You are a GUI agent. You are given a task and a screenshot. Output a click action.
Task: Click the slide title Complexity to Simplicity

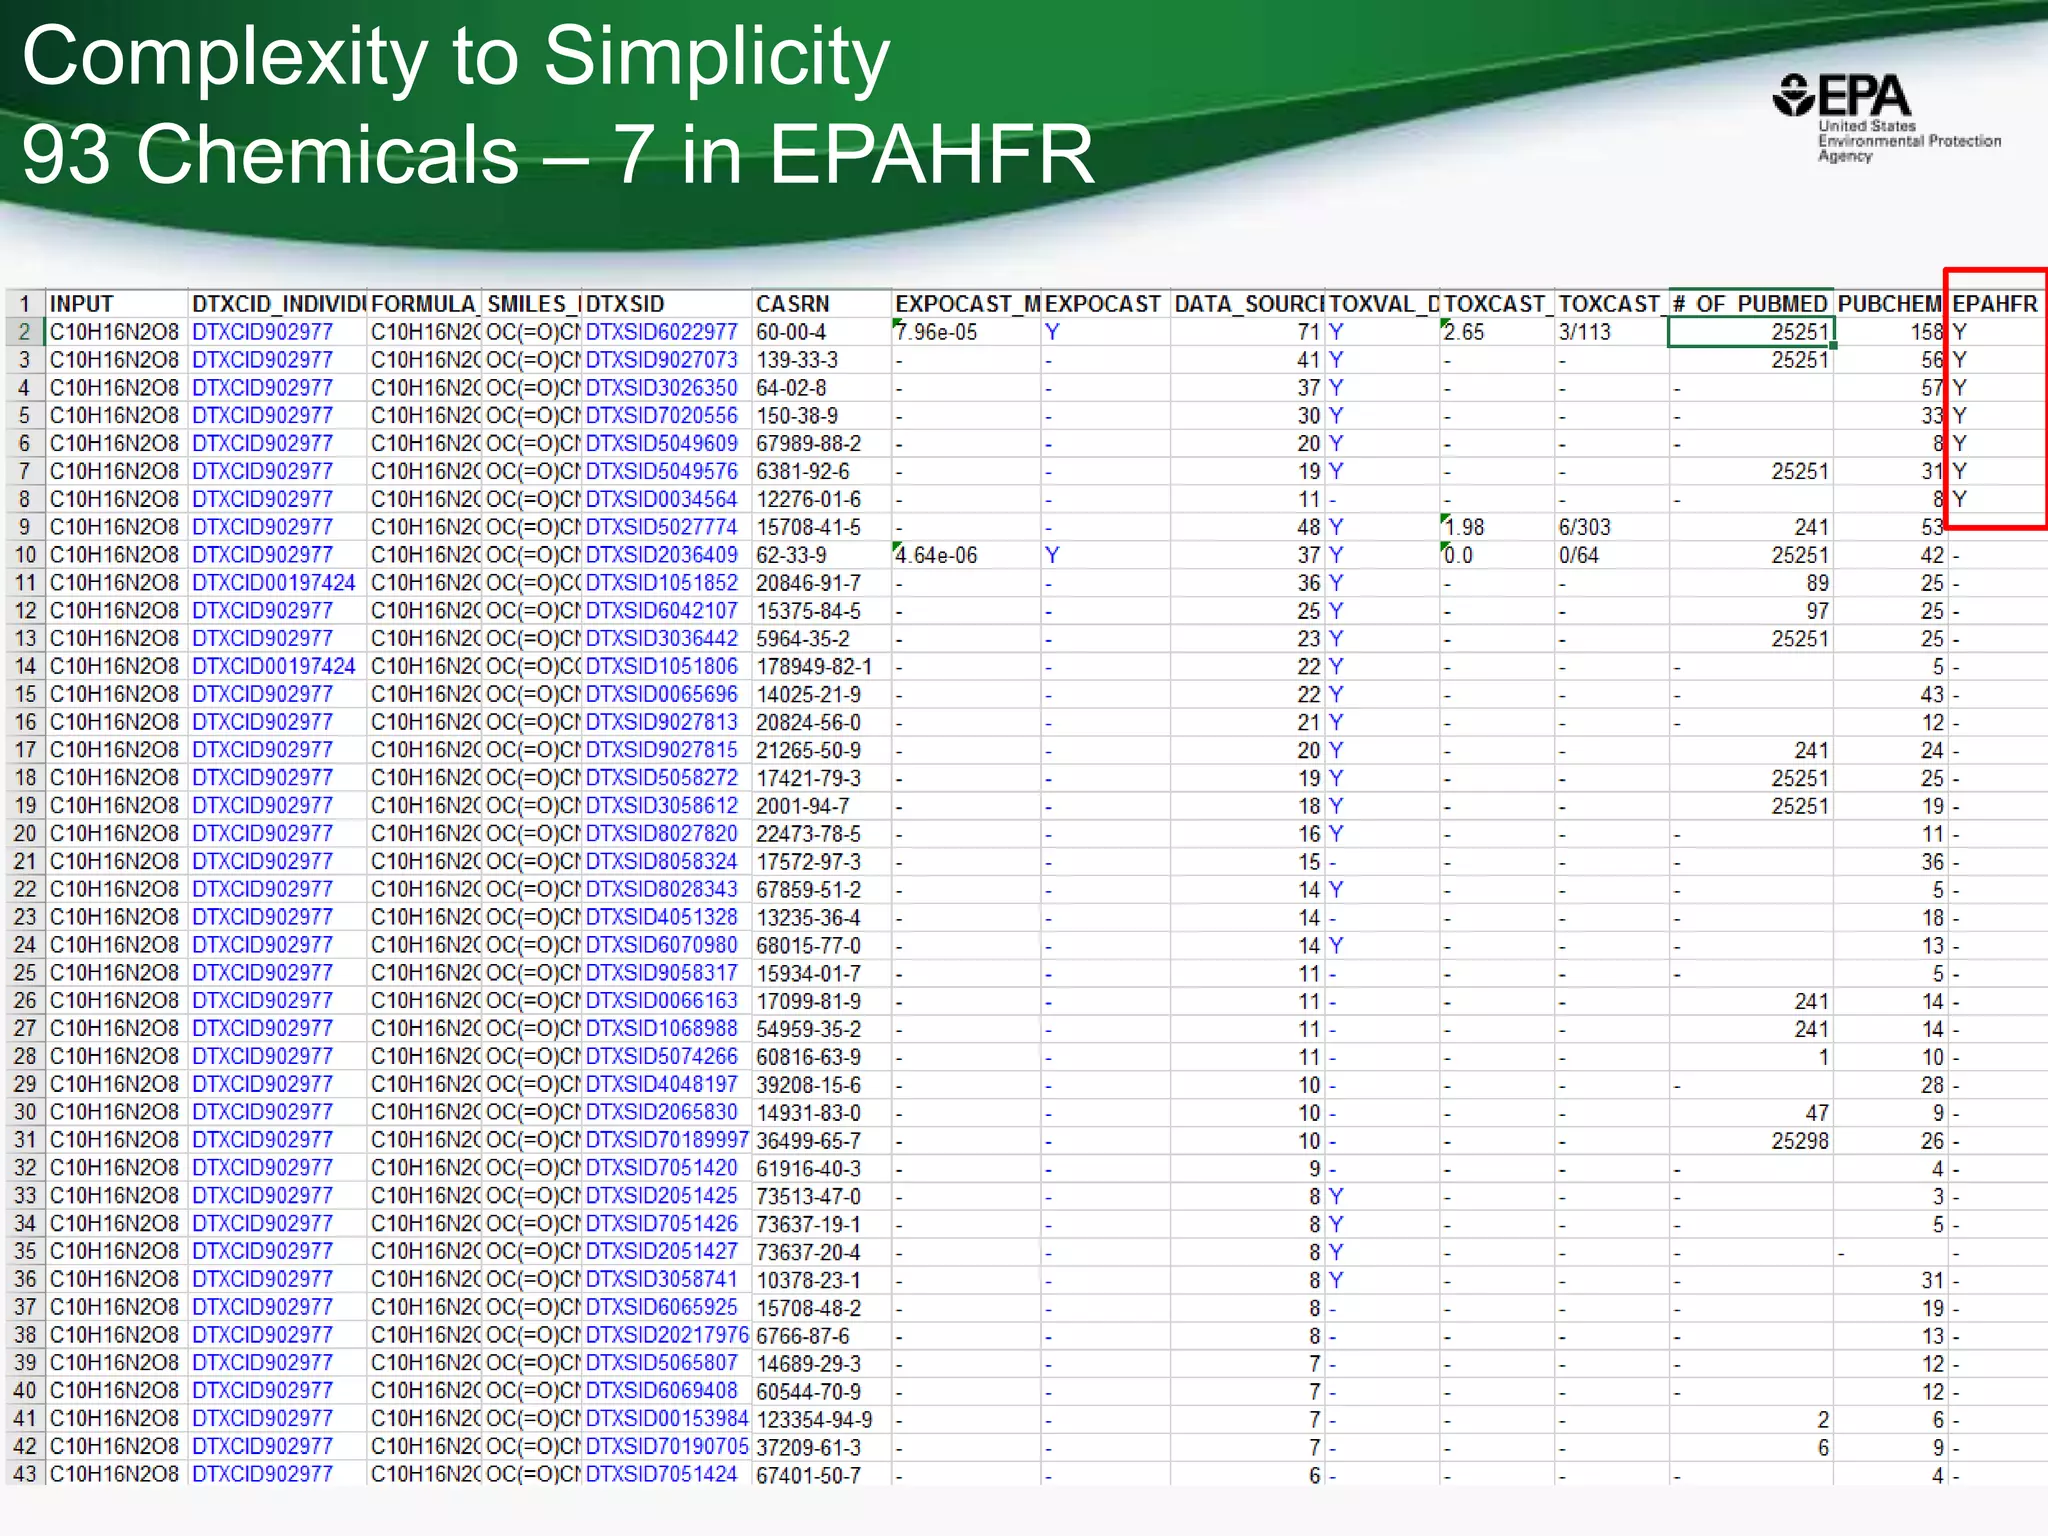tap(456, 57)
